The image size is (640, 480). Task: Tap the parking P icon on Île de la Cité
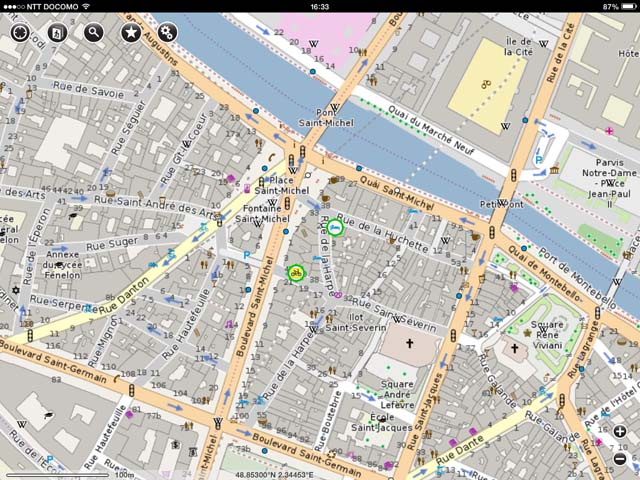[539, 160]
